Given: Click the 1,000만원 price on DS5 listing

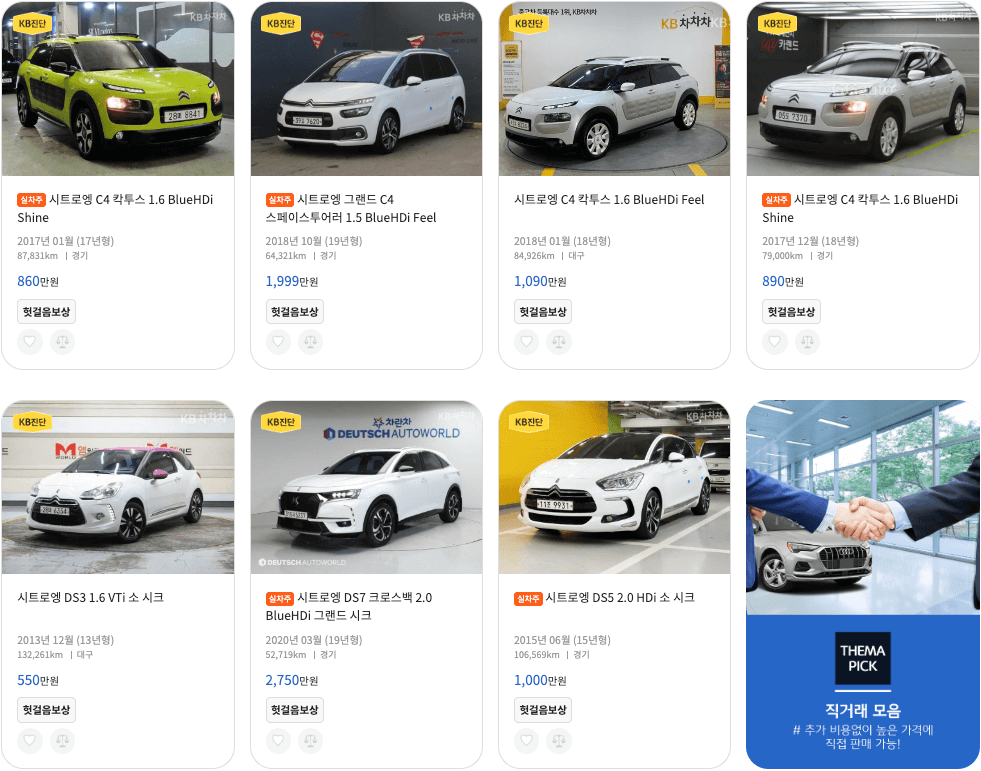Looking at the screenshot, I should [x=540, y=680].
